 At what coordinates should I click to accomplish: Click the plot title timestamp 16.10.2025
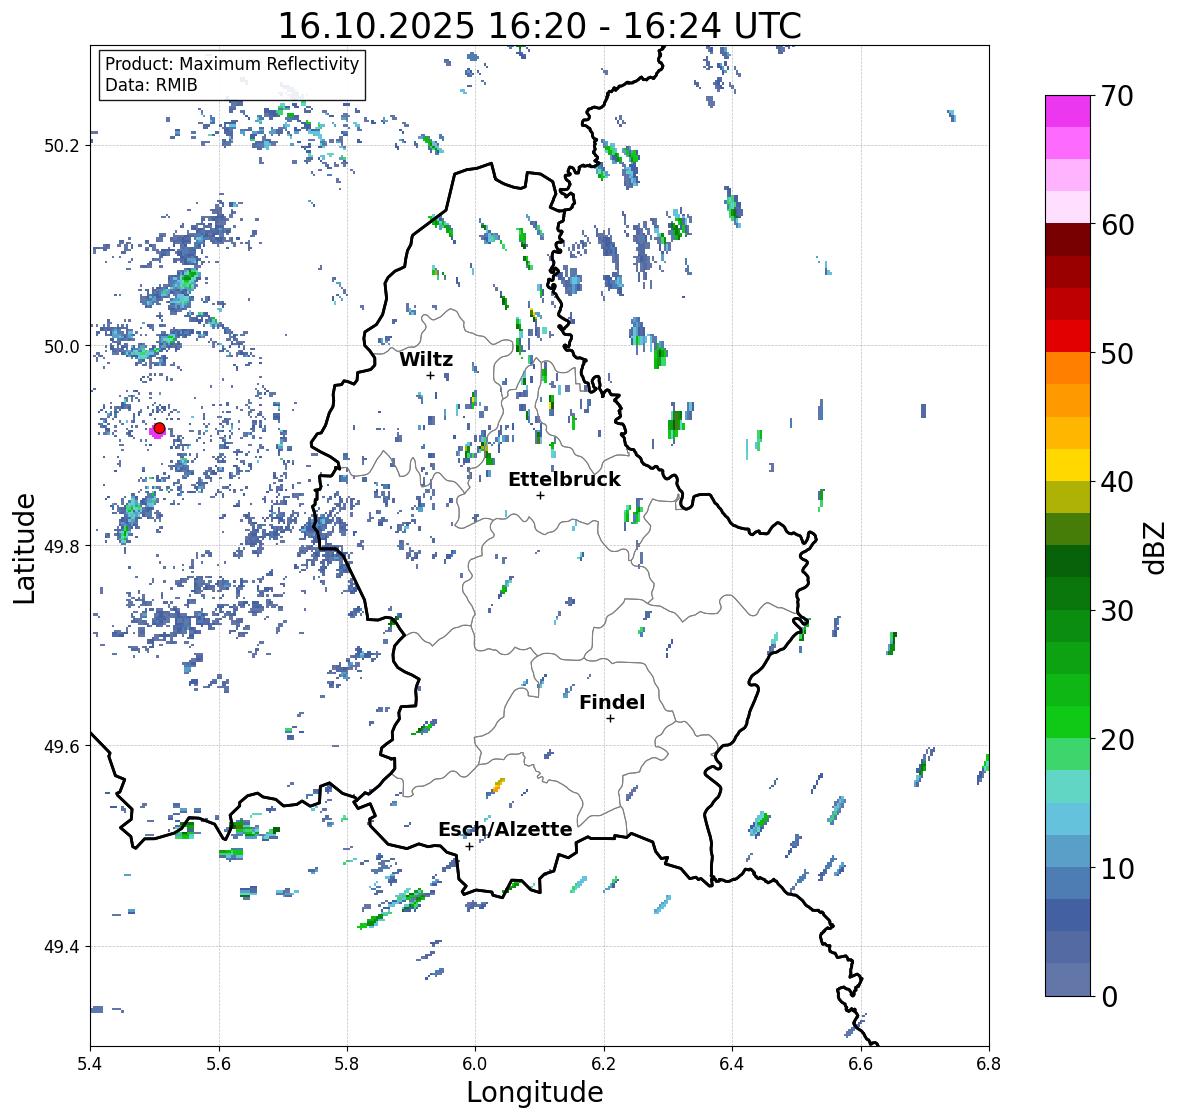[x=377, y=26]
